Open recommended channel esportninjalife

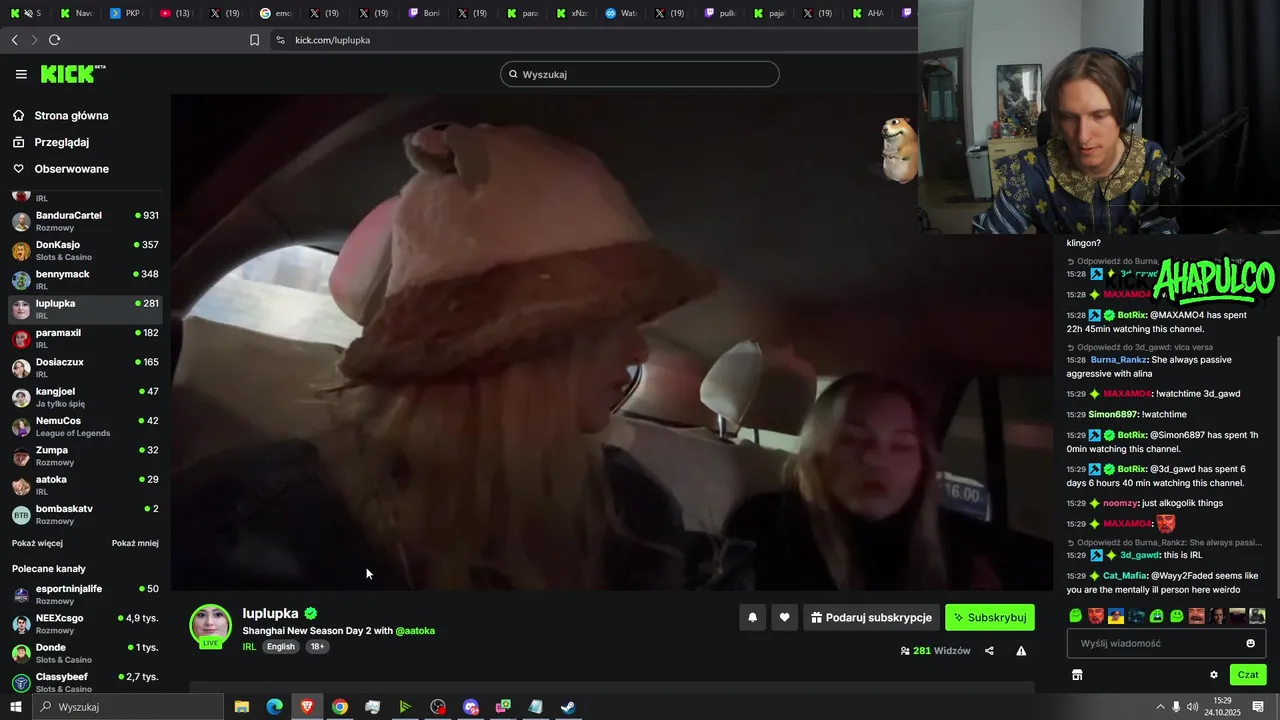[x=85, y=594]
